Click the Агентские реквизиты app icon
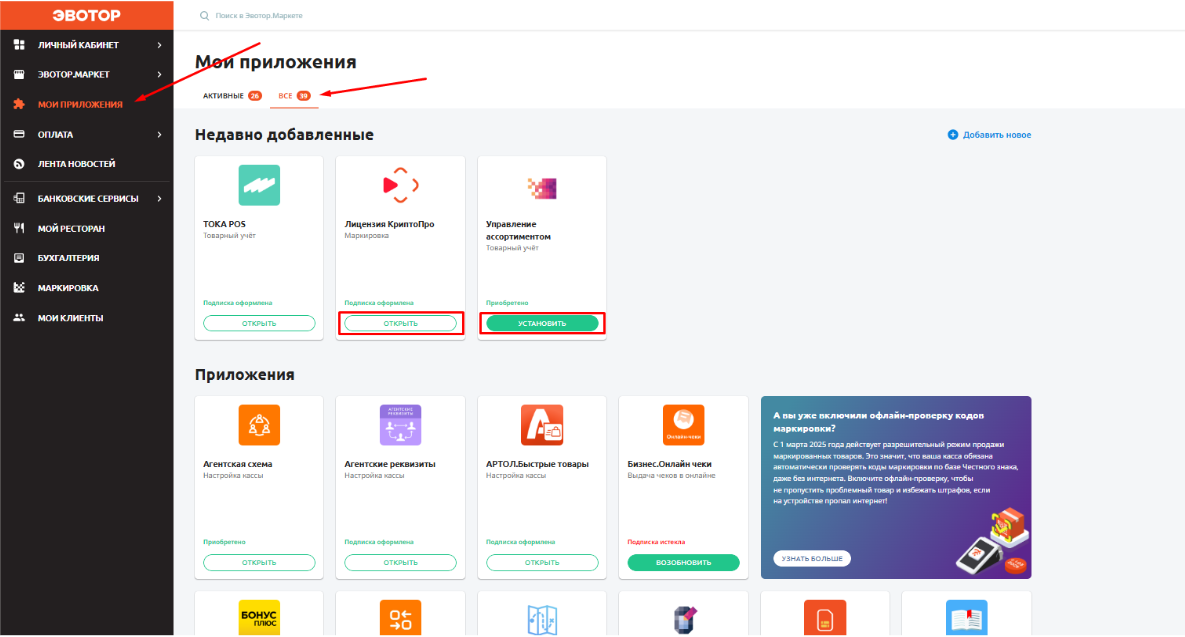1185x637 pixels. tap(401, 425)
